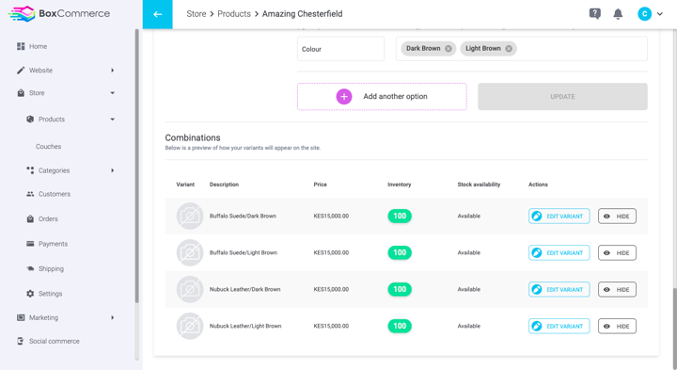Image resolution: width=677 pixels, height=370 pixels.
Task: Click the Nubuck Leather/Dark Brown description
Action: (x=245, y=289)
